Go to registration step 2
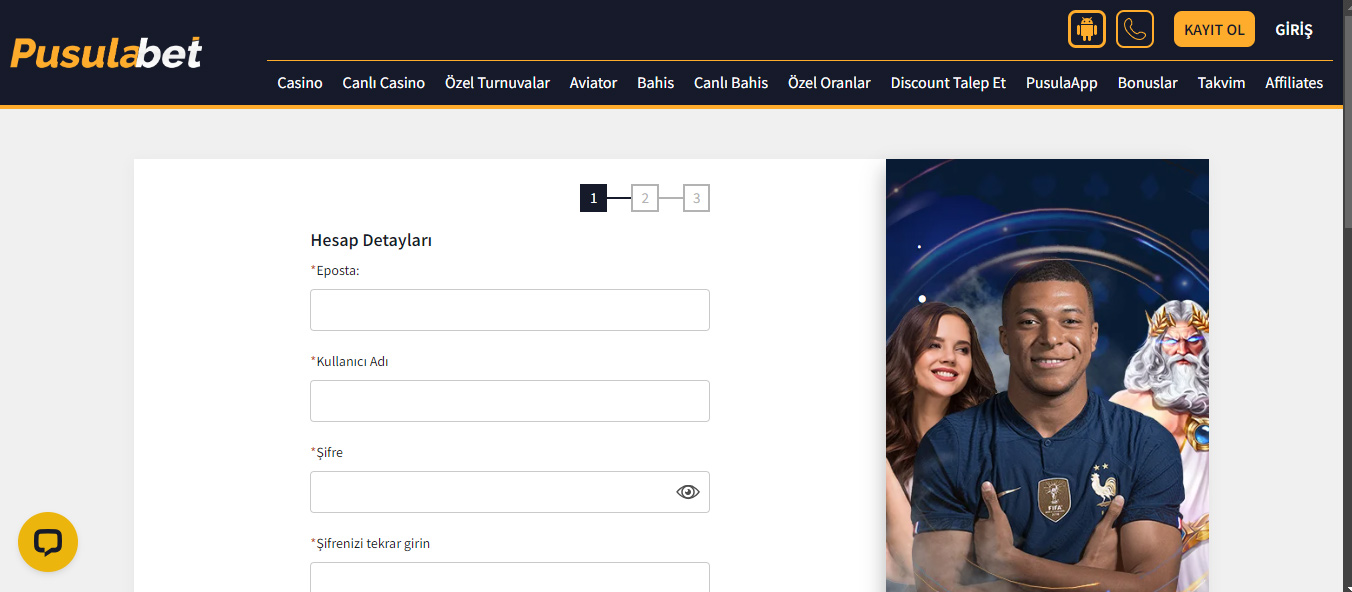Viewport: 1352px width, 592px height. (x=645, y=198)
